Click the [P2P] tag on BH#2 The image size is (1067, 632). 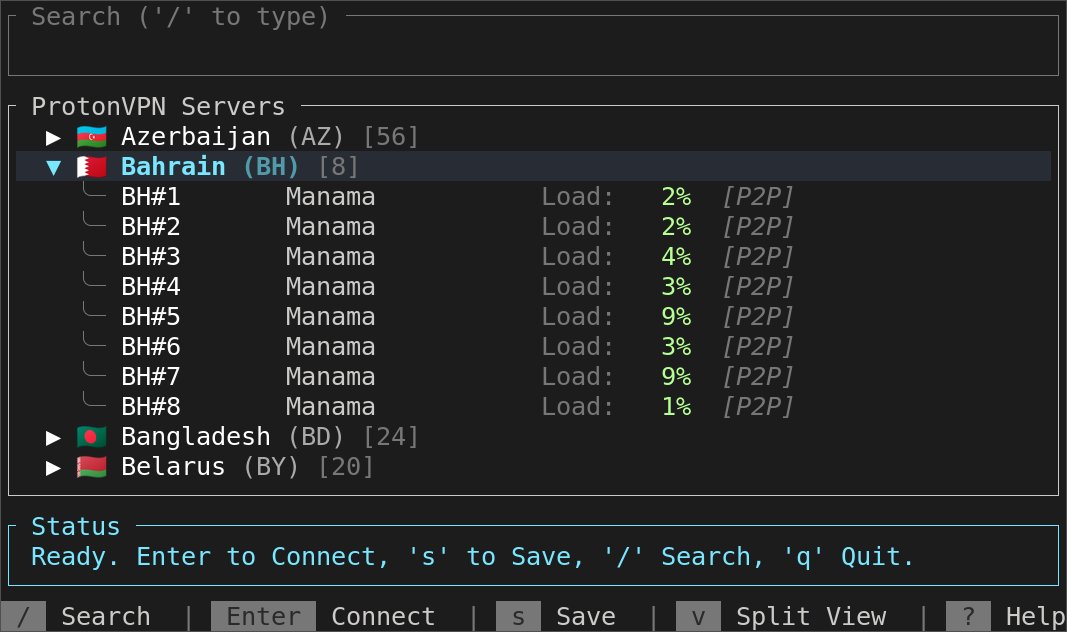(758, 227)
